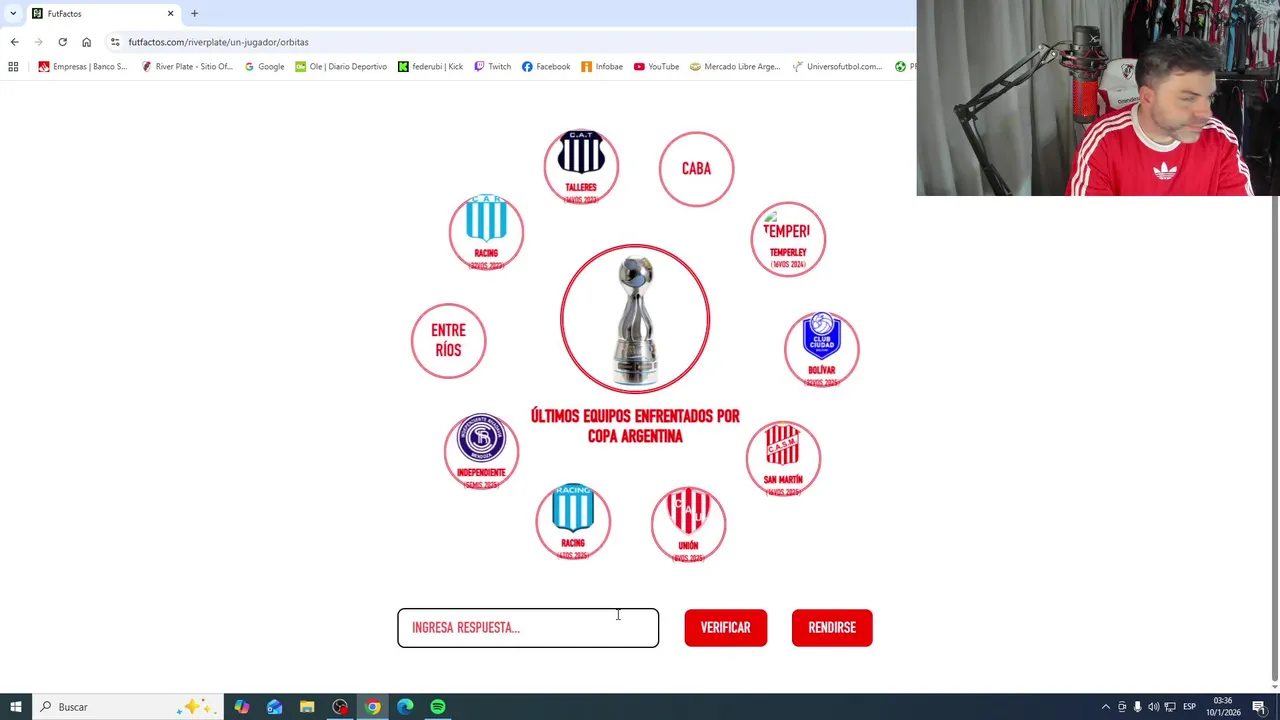This screenshot has width=1280, height=720.
Task: Show hidden tray icons chevron
Action: (1105, 707)
